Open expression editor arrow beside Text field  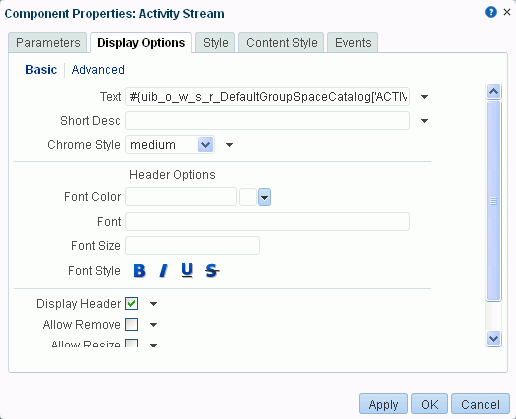click(x=424, y=97)
